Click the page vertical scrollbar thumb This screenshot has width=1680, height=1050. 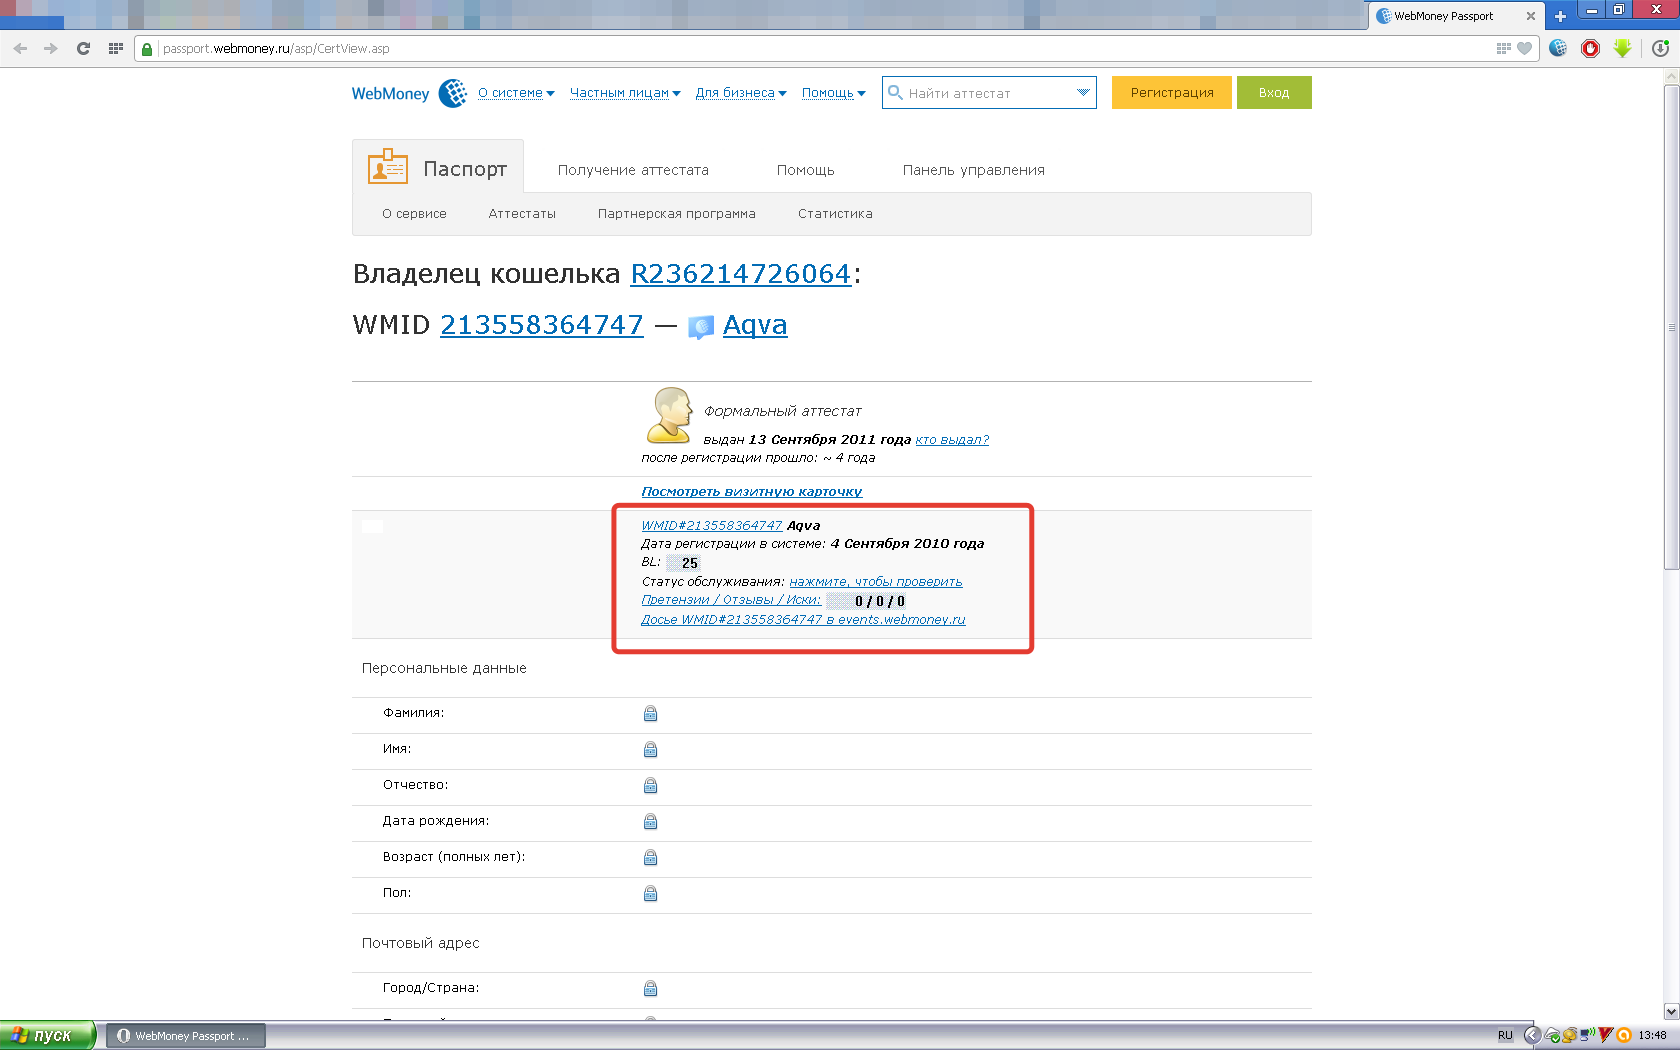pyautogui.click(x=1671, y=328)
